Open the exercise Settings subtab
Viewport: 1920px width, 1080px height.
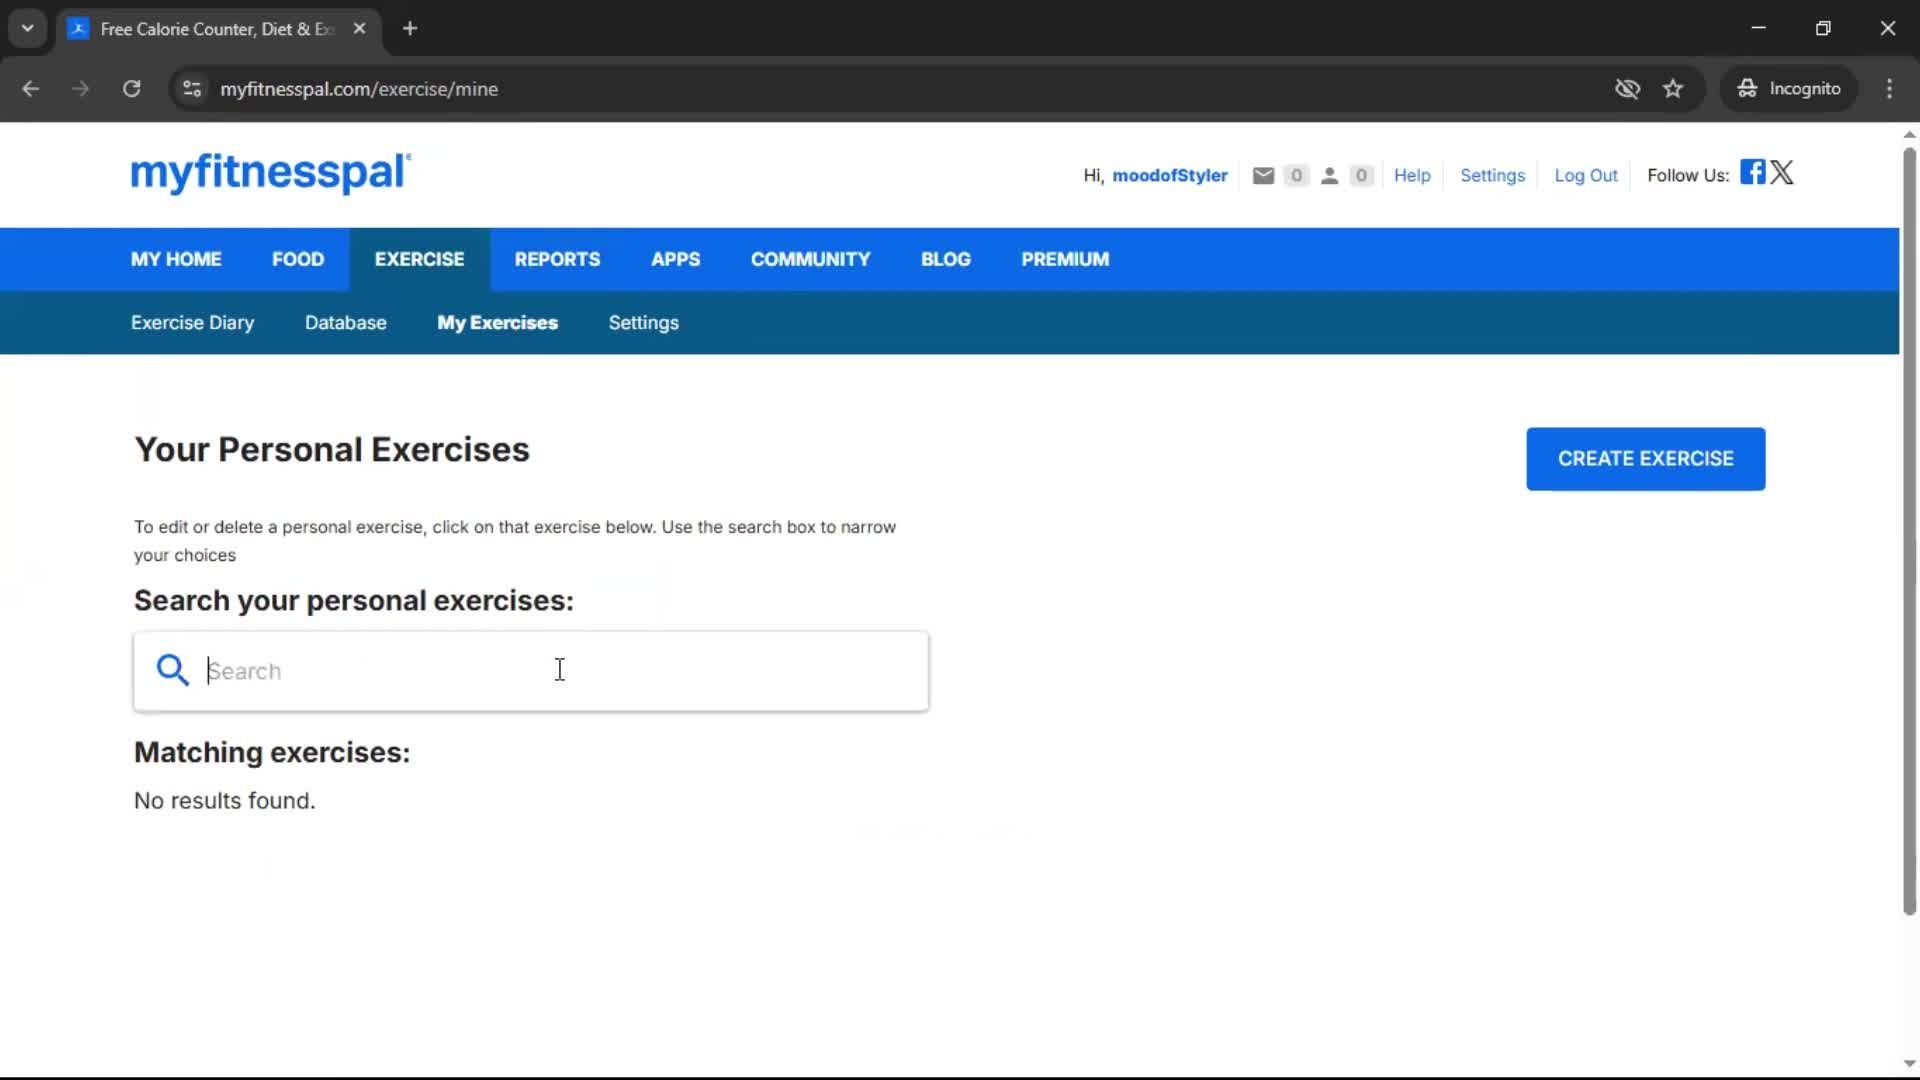pyautogui.click(x=643, y=323)
